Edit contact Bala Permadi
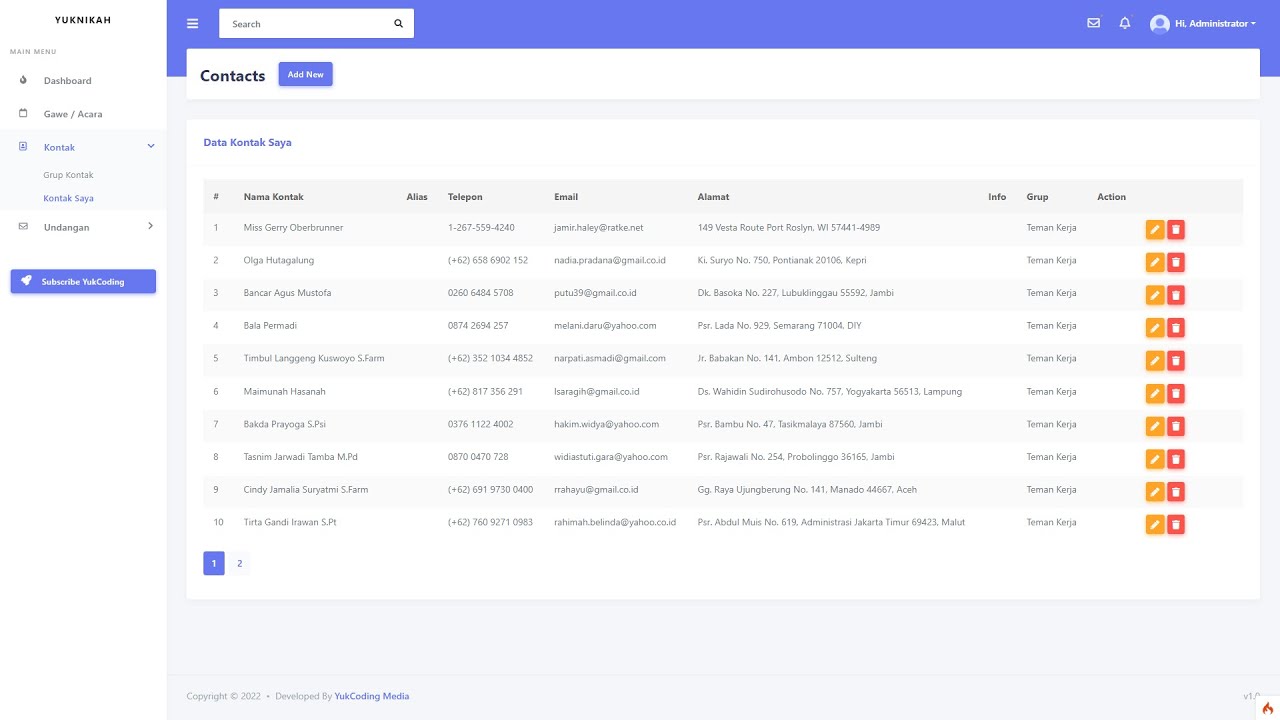1280x720 pixels. 1155,328
